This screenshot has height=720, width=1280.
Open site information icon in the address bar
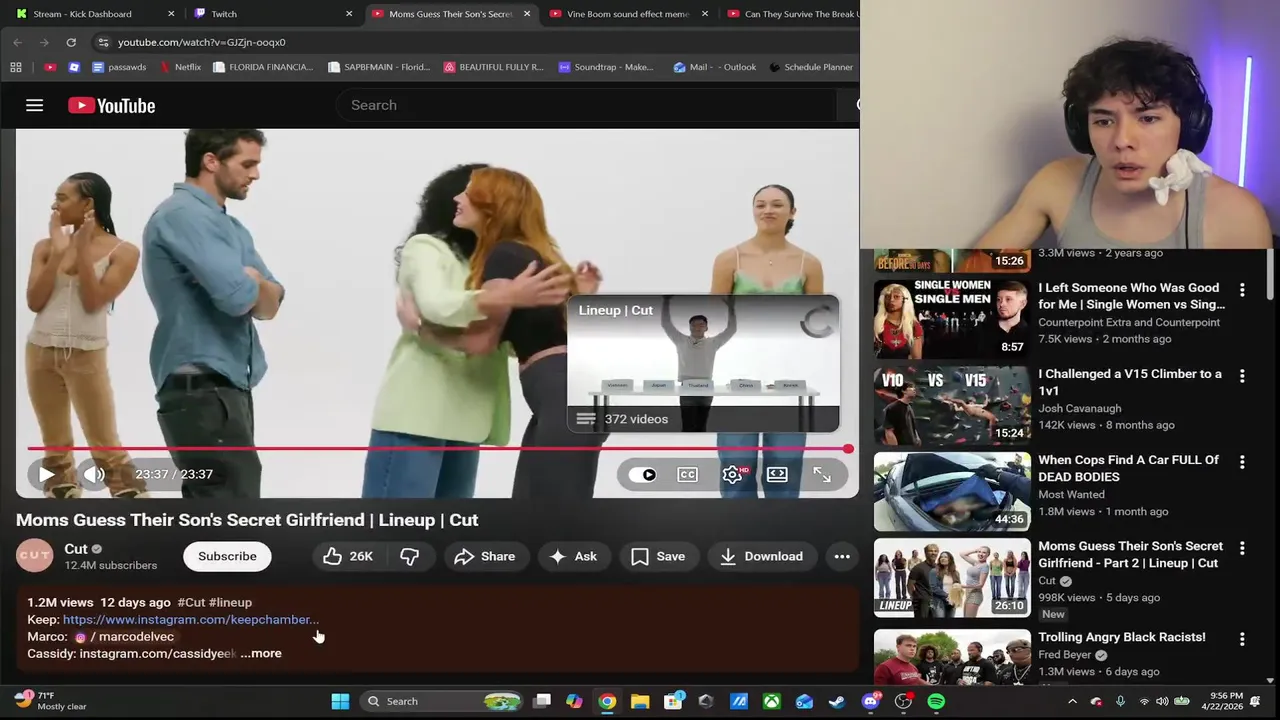(103, 42)
